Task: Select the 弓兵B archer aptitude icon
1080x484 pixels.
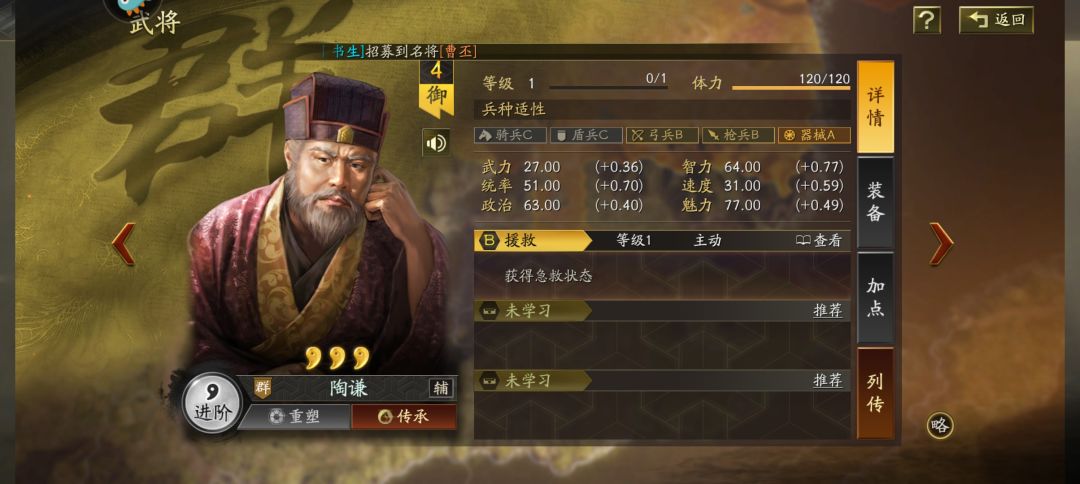Action: [662, 135]
